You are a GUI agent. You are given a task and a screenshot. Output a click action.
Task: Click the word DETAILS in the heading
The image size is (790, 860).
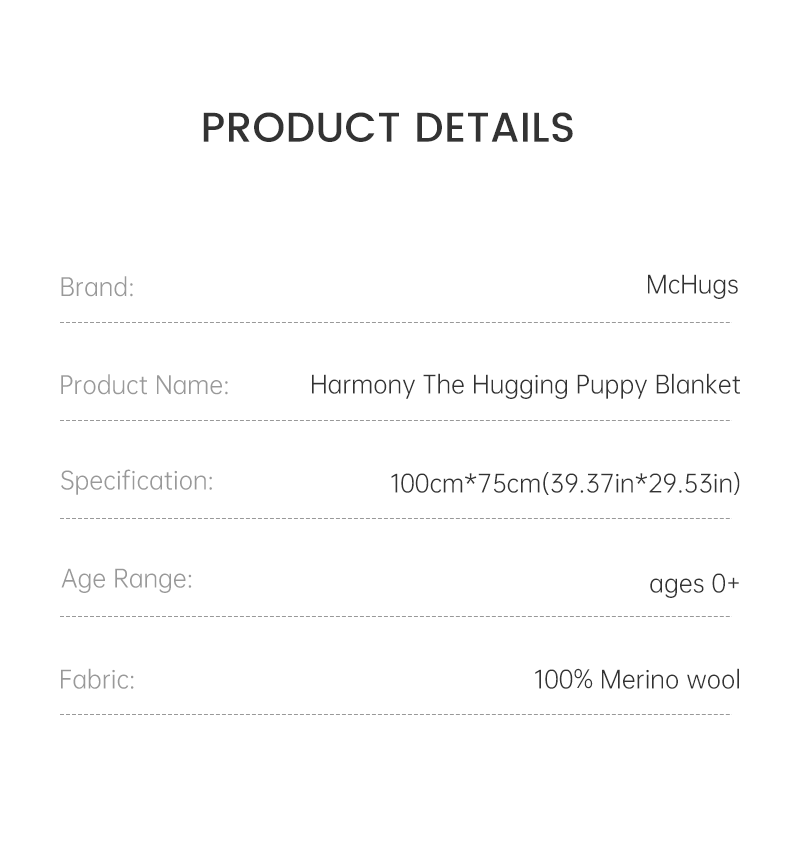point(494,129)
